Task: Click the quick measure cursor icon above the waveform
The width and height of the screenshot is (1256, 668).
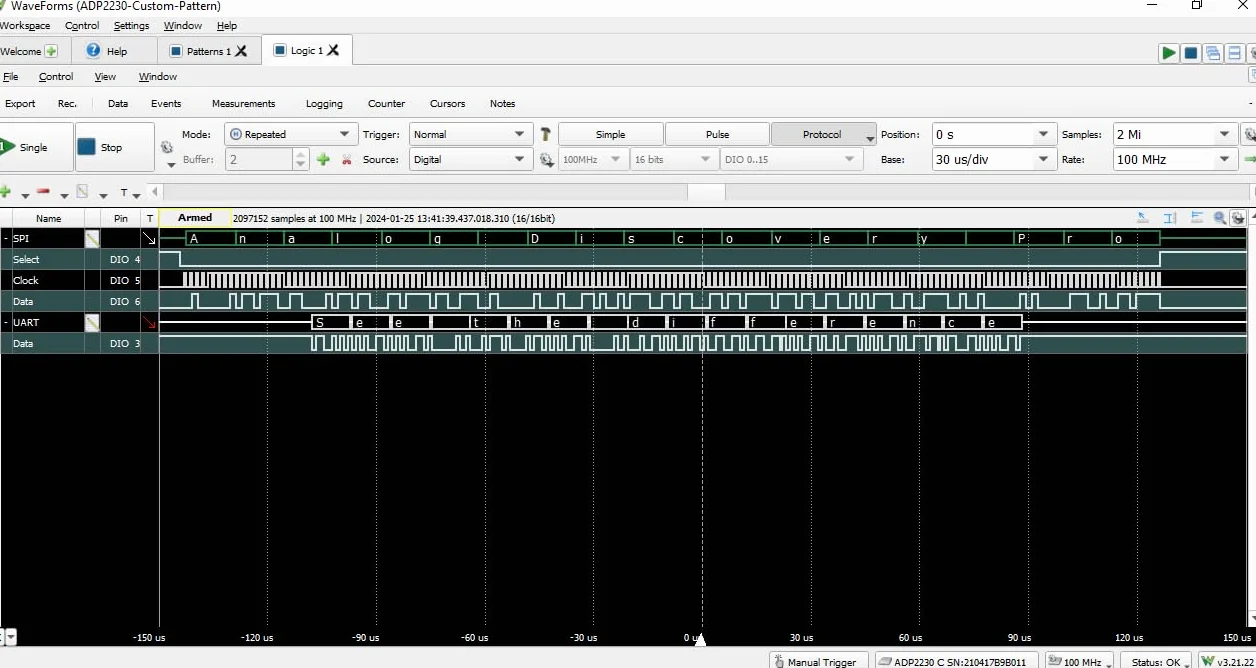Action: [x=1143, y=217]
